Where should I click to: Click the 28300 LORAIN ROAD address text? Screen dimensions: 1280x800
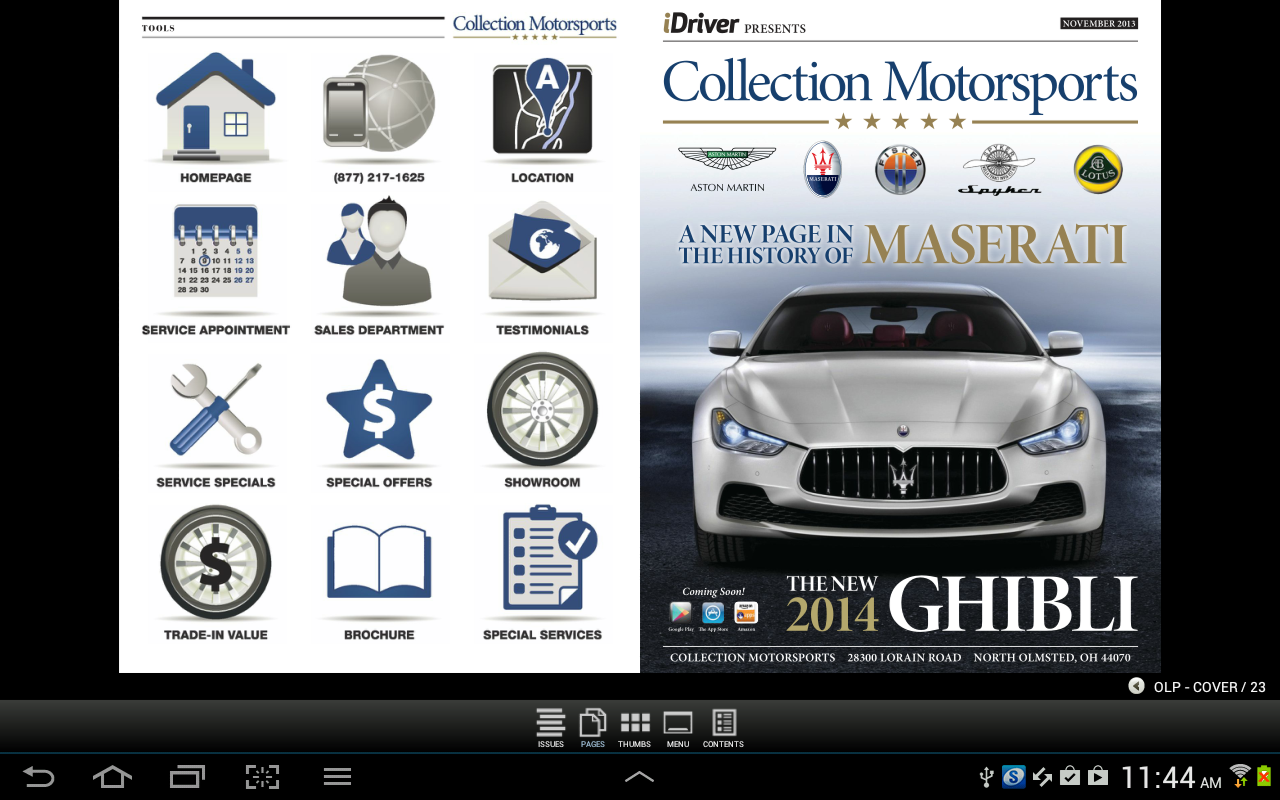pyautogui.click(x=904, y=658)
